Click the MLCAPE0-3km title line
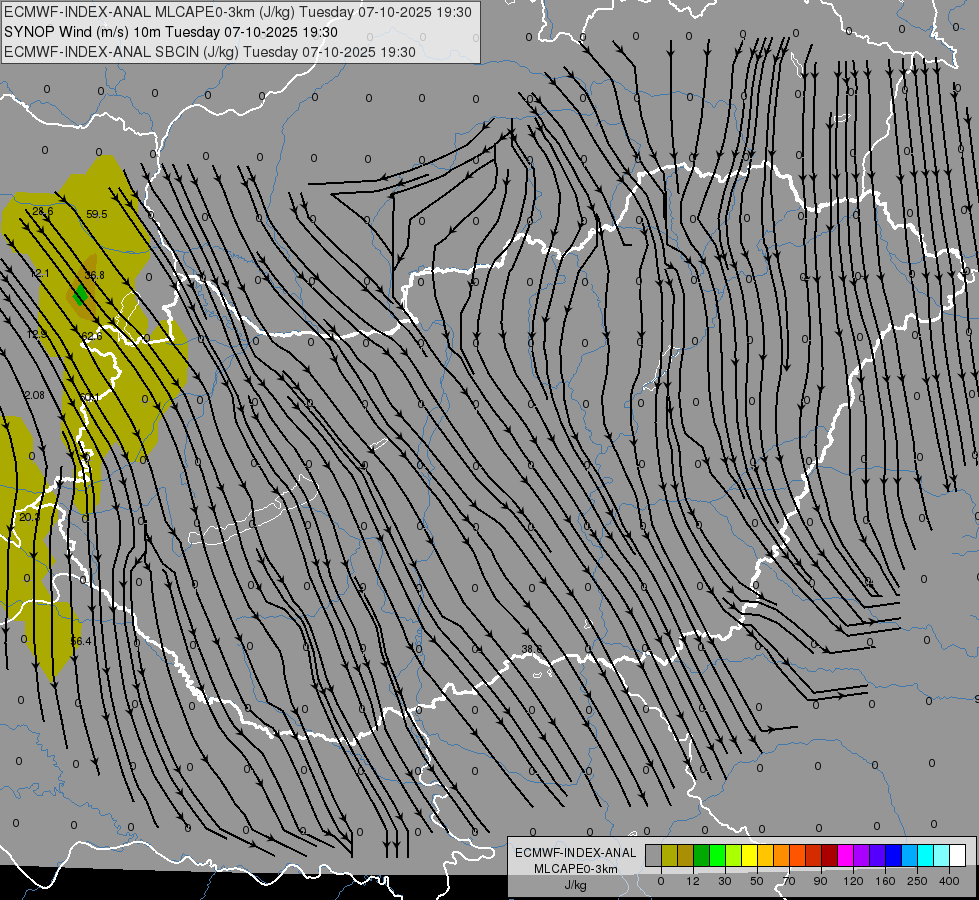The image size is (979, 900). [x=238, y=12]
